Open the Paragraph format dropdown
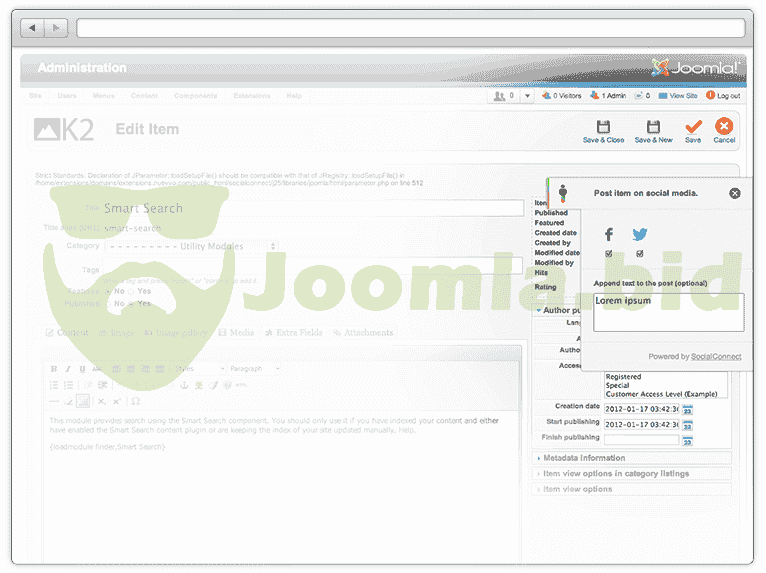This screenshot has height=573, width=766. click(x=255, y=369)
